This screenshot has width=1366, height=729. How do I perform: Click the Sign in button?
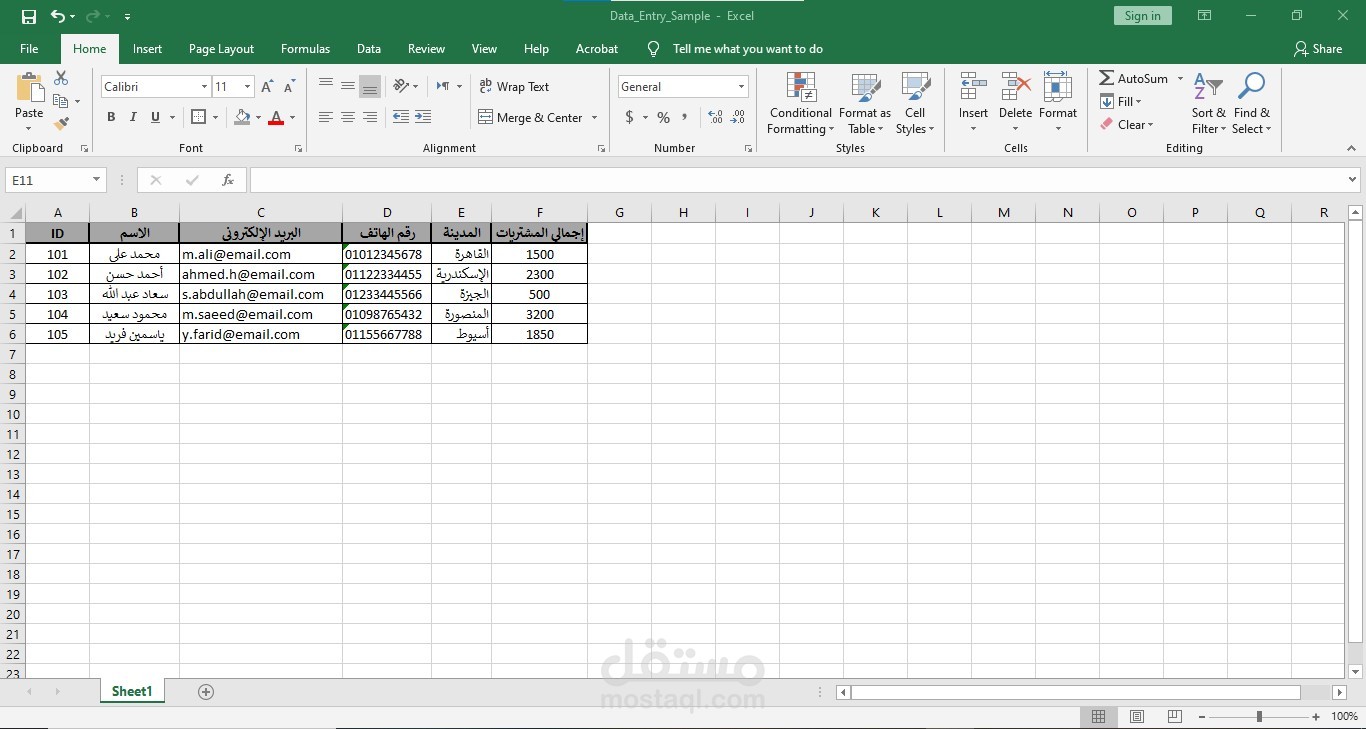1142,16
